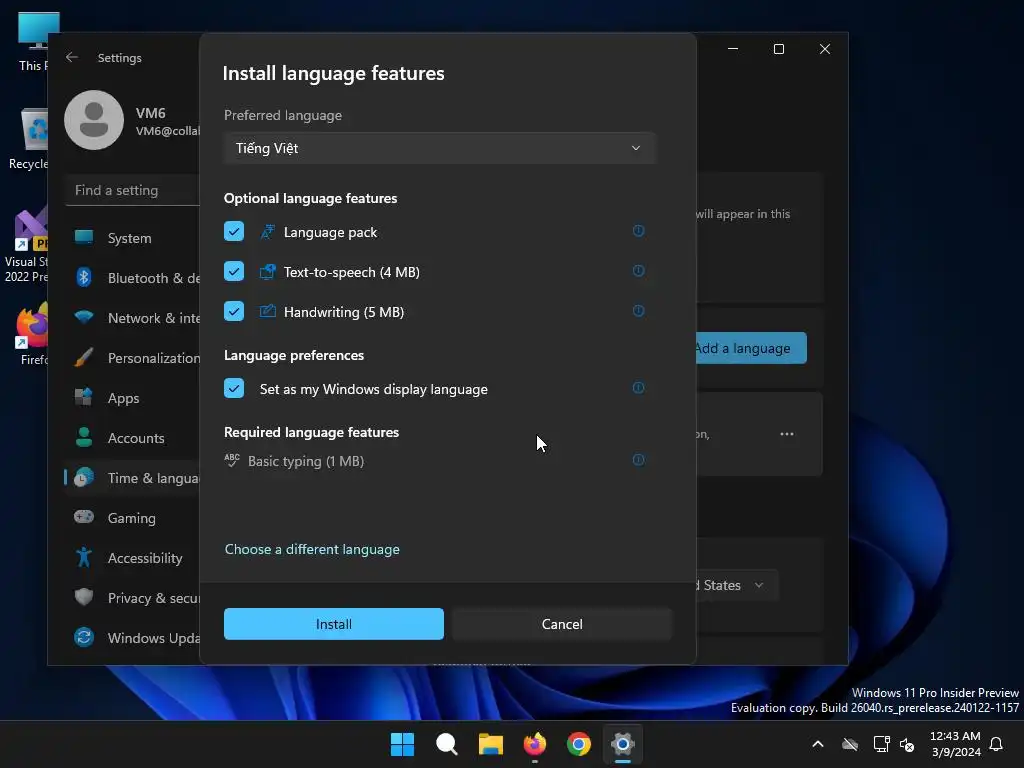This screenshot has height=768, width=1024.
Task: Click Settings gear icon in taskbar
Action: point(623,744)
